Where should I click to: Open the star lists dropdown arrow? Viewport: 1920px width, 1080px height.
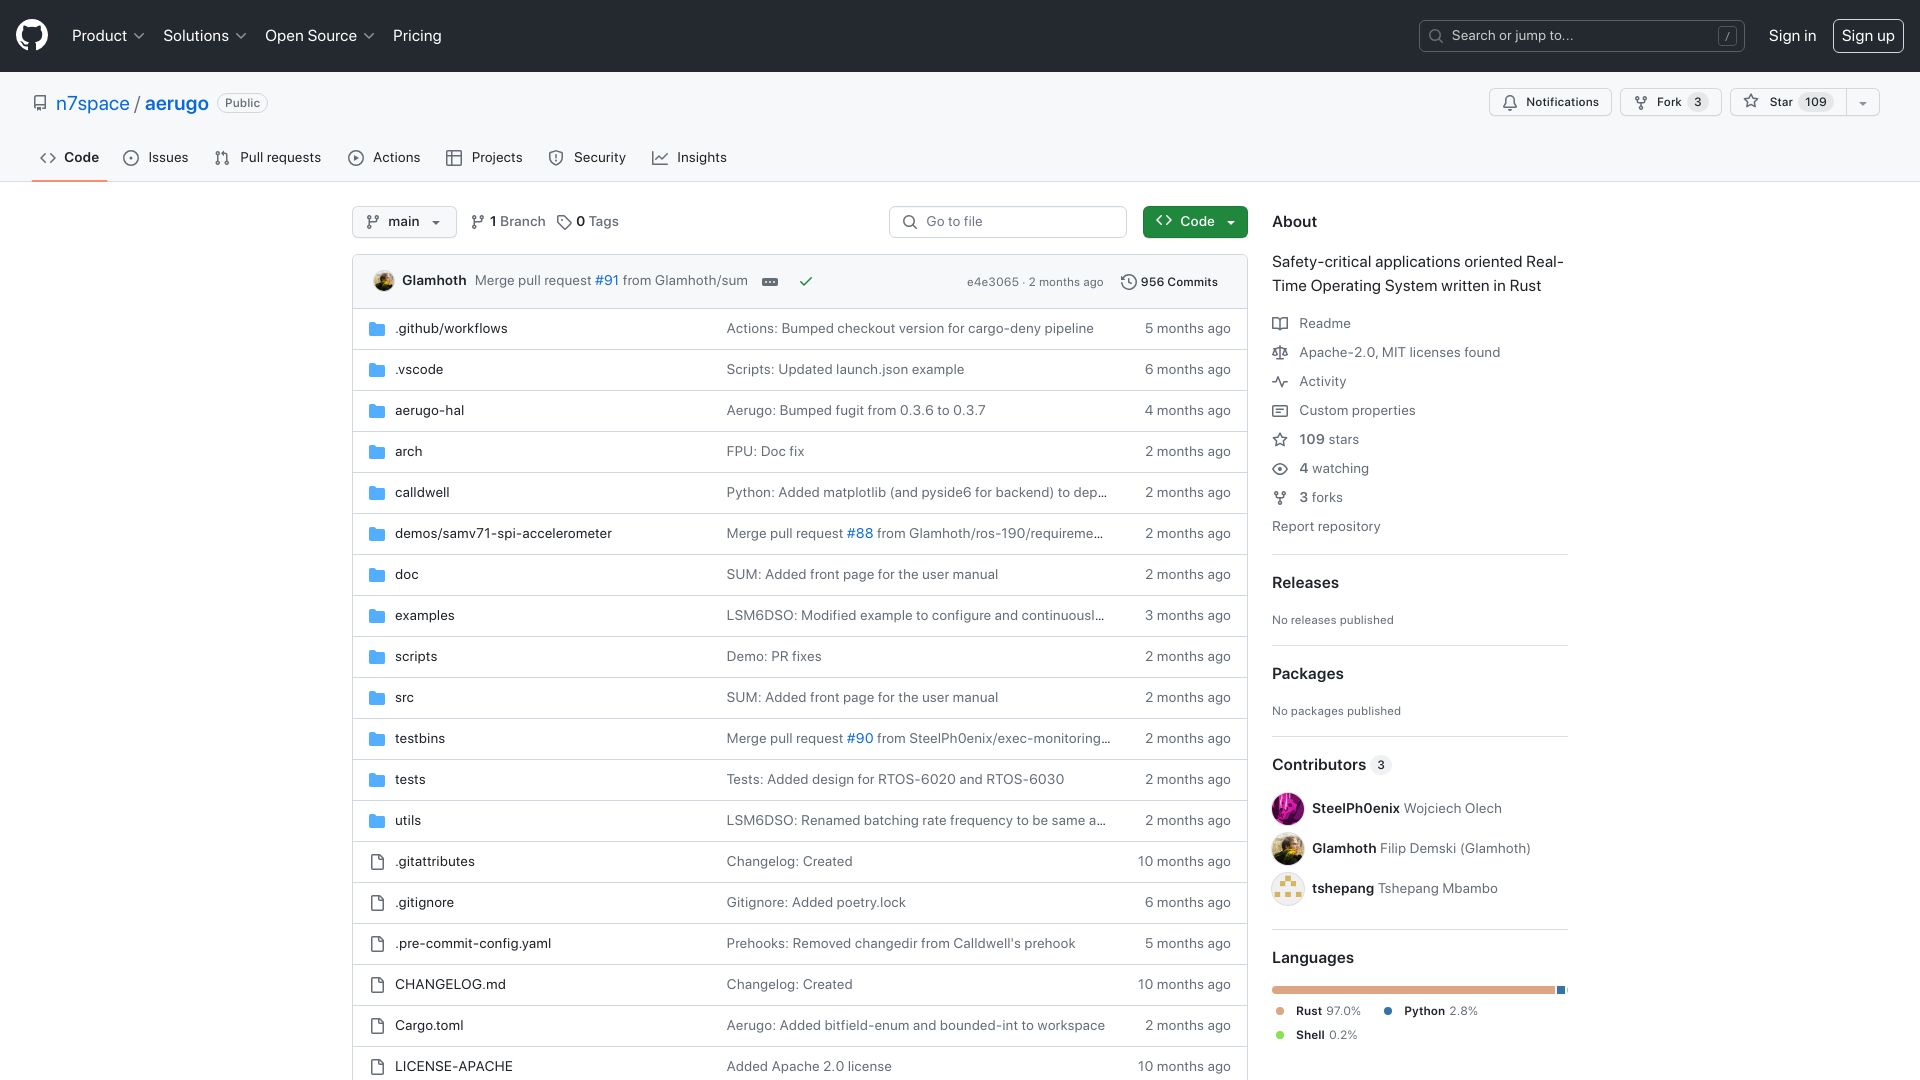tap(1862, 102)
